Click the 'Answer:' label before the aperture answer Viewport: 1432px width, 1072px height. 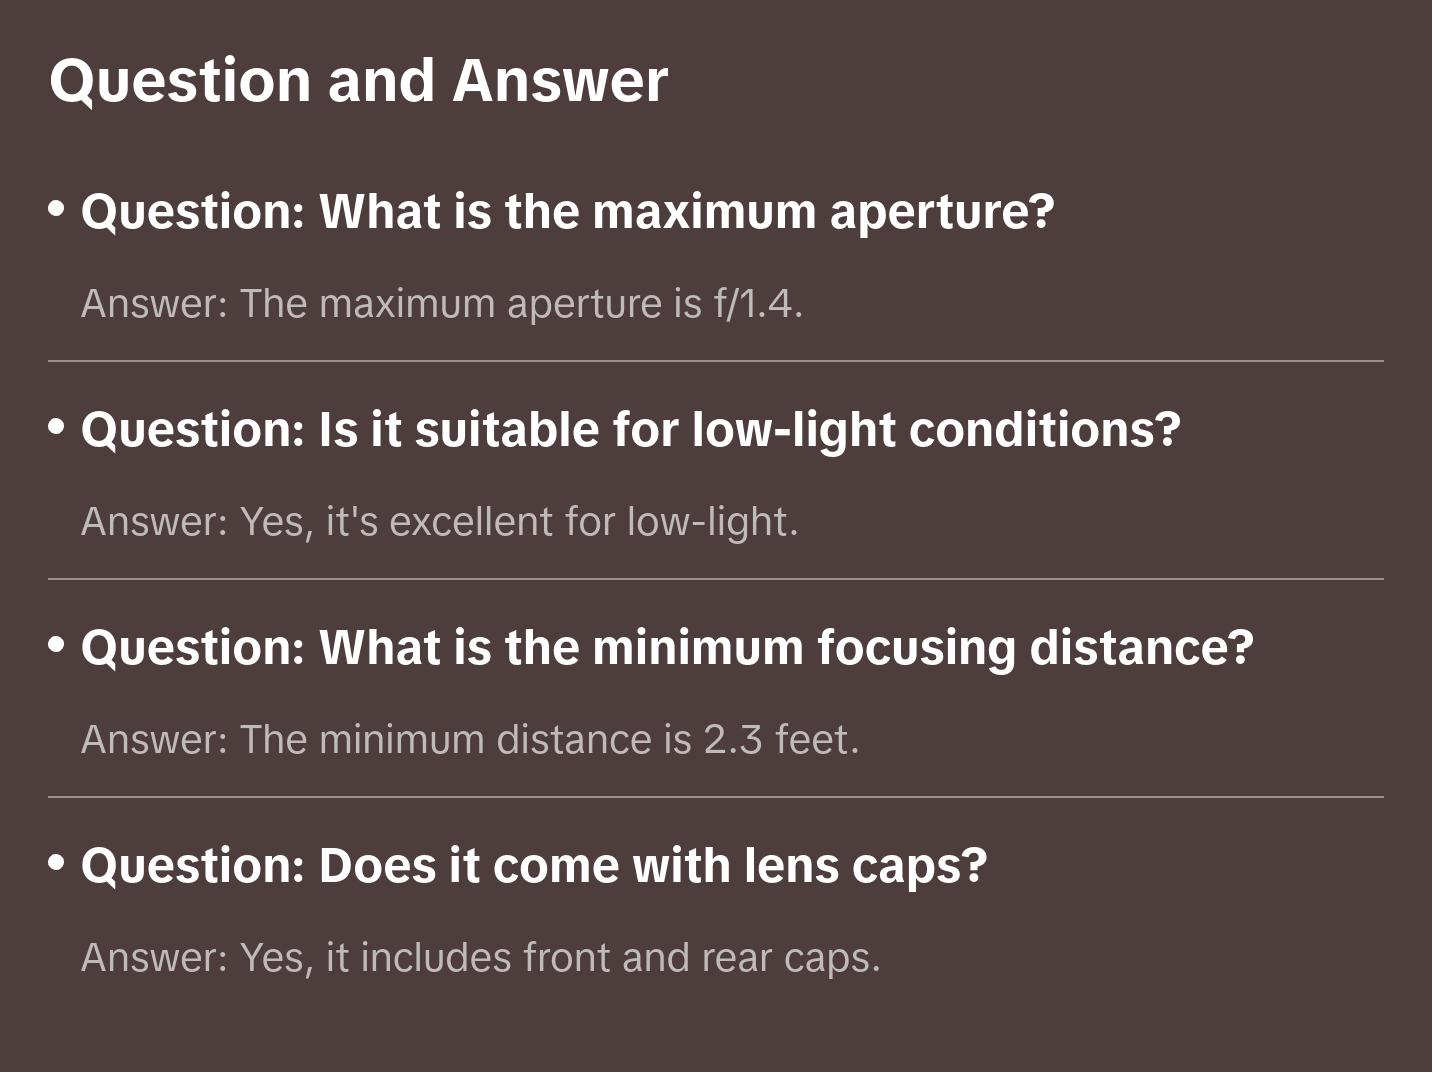click(x=155, y=304)
